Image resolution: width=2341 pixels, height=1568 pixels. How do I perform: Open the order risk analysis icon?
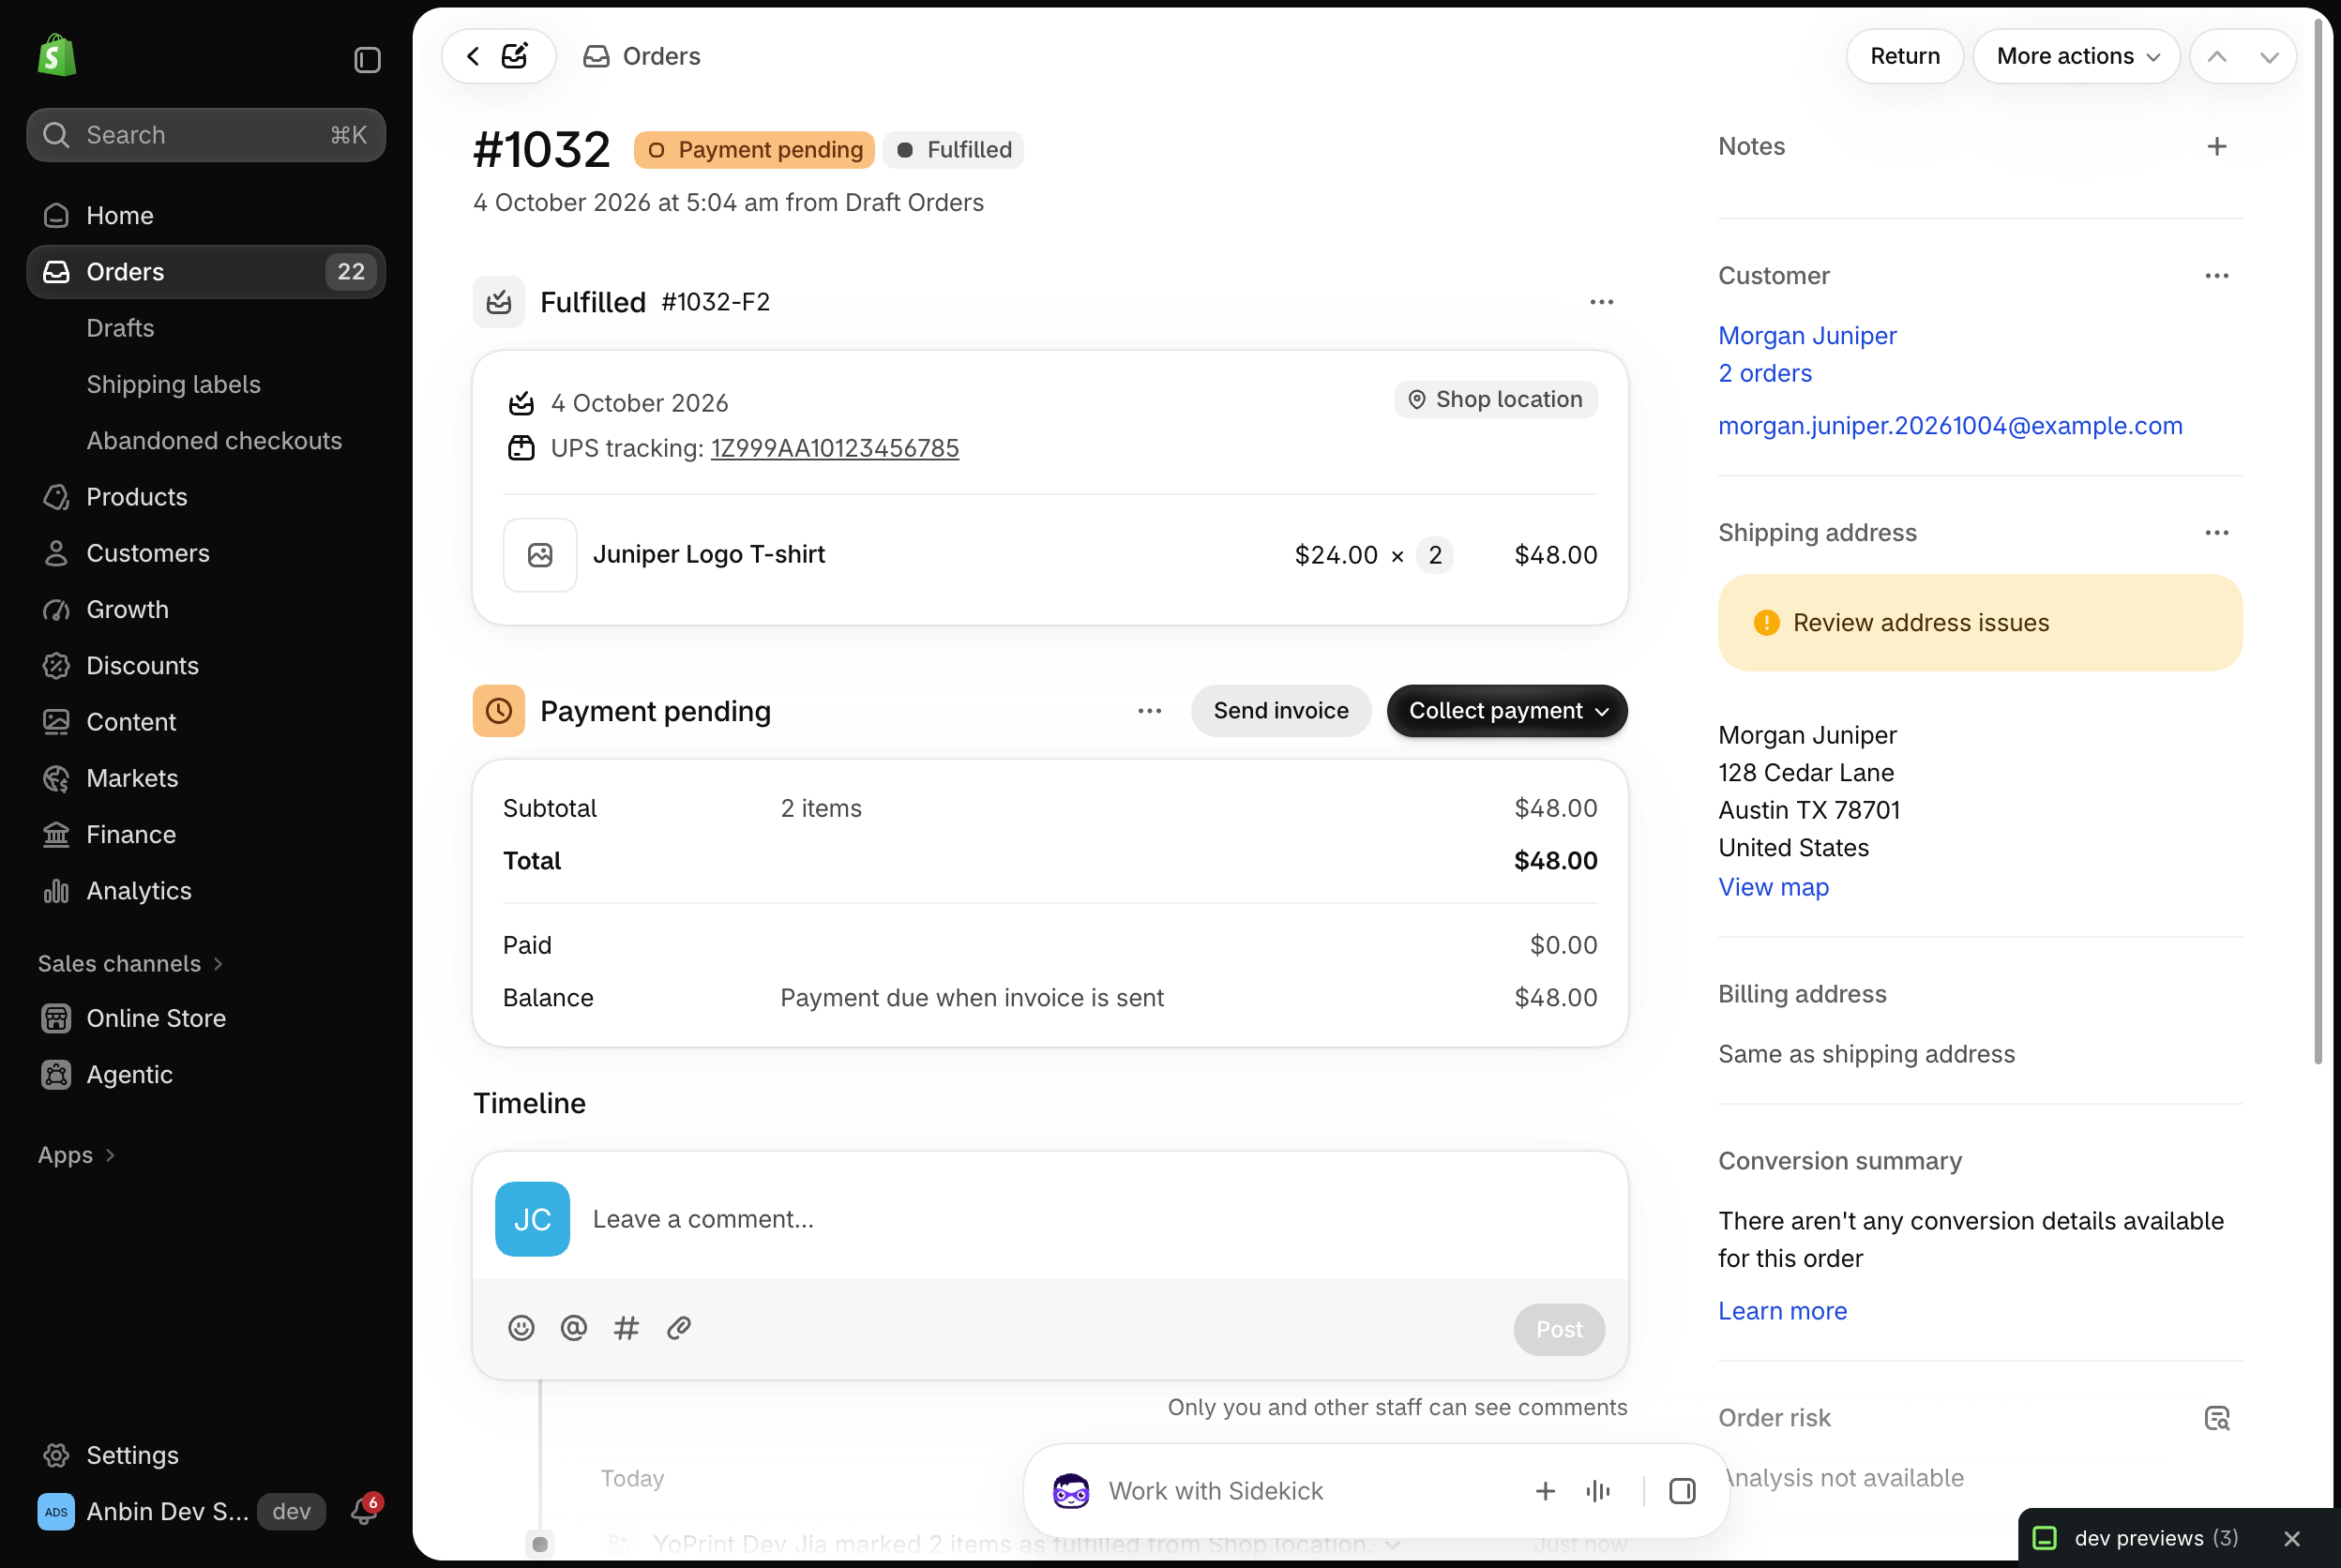2217,1418
